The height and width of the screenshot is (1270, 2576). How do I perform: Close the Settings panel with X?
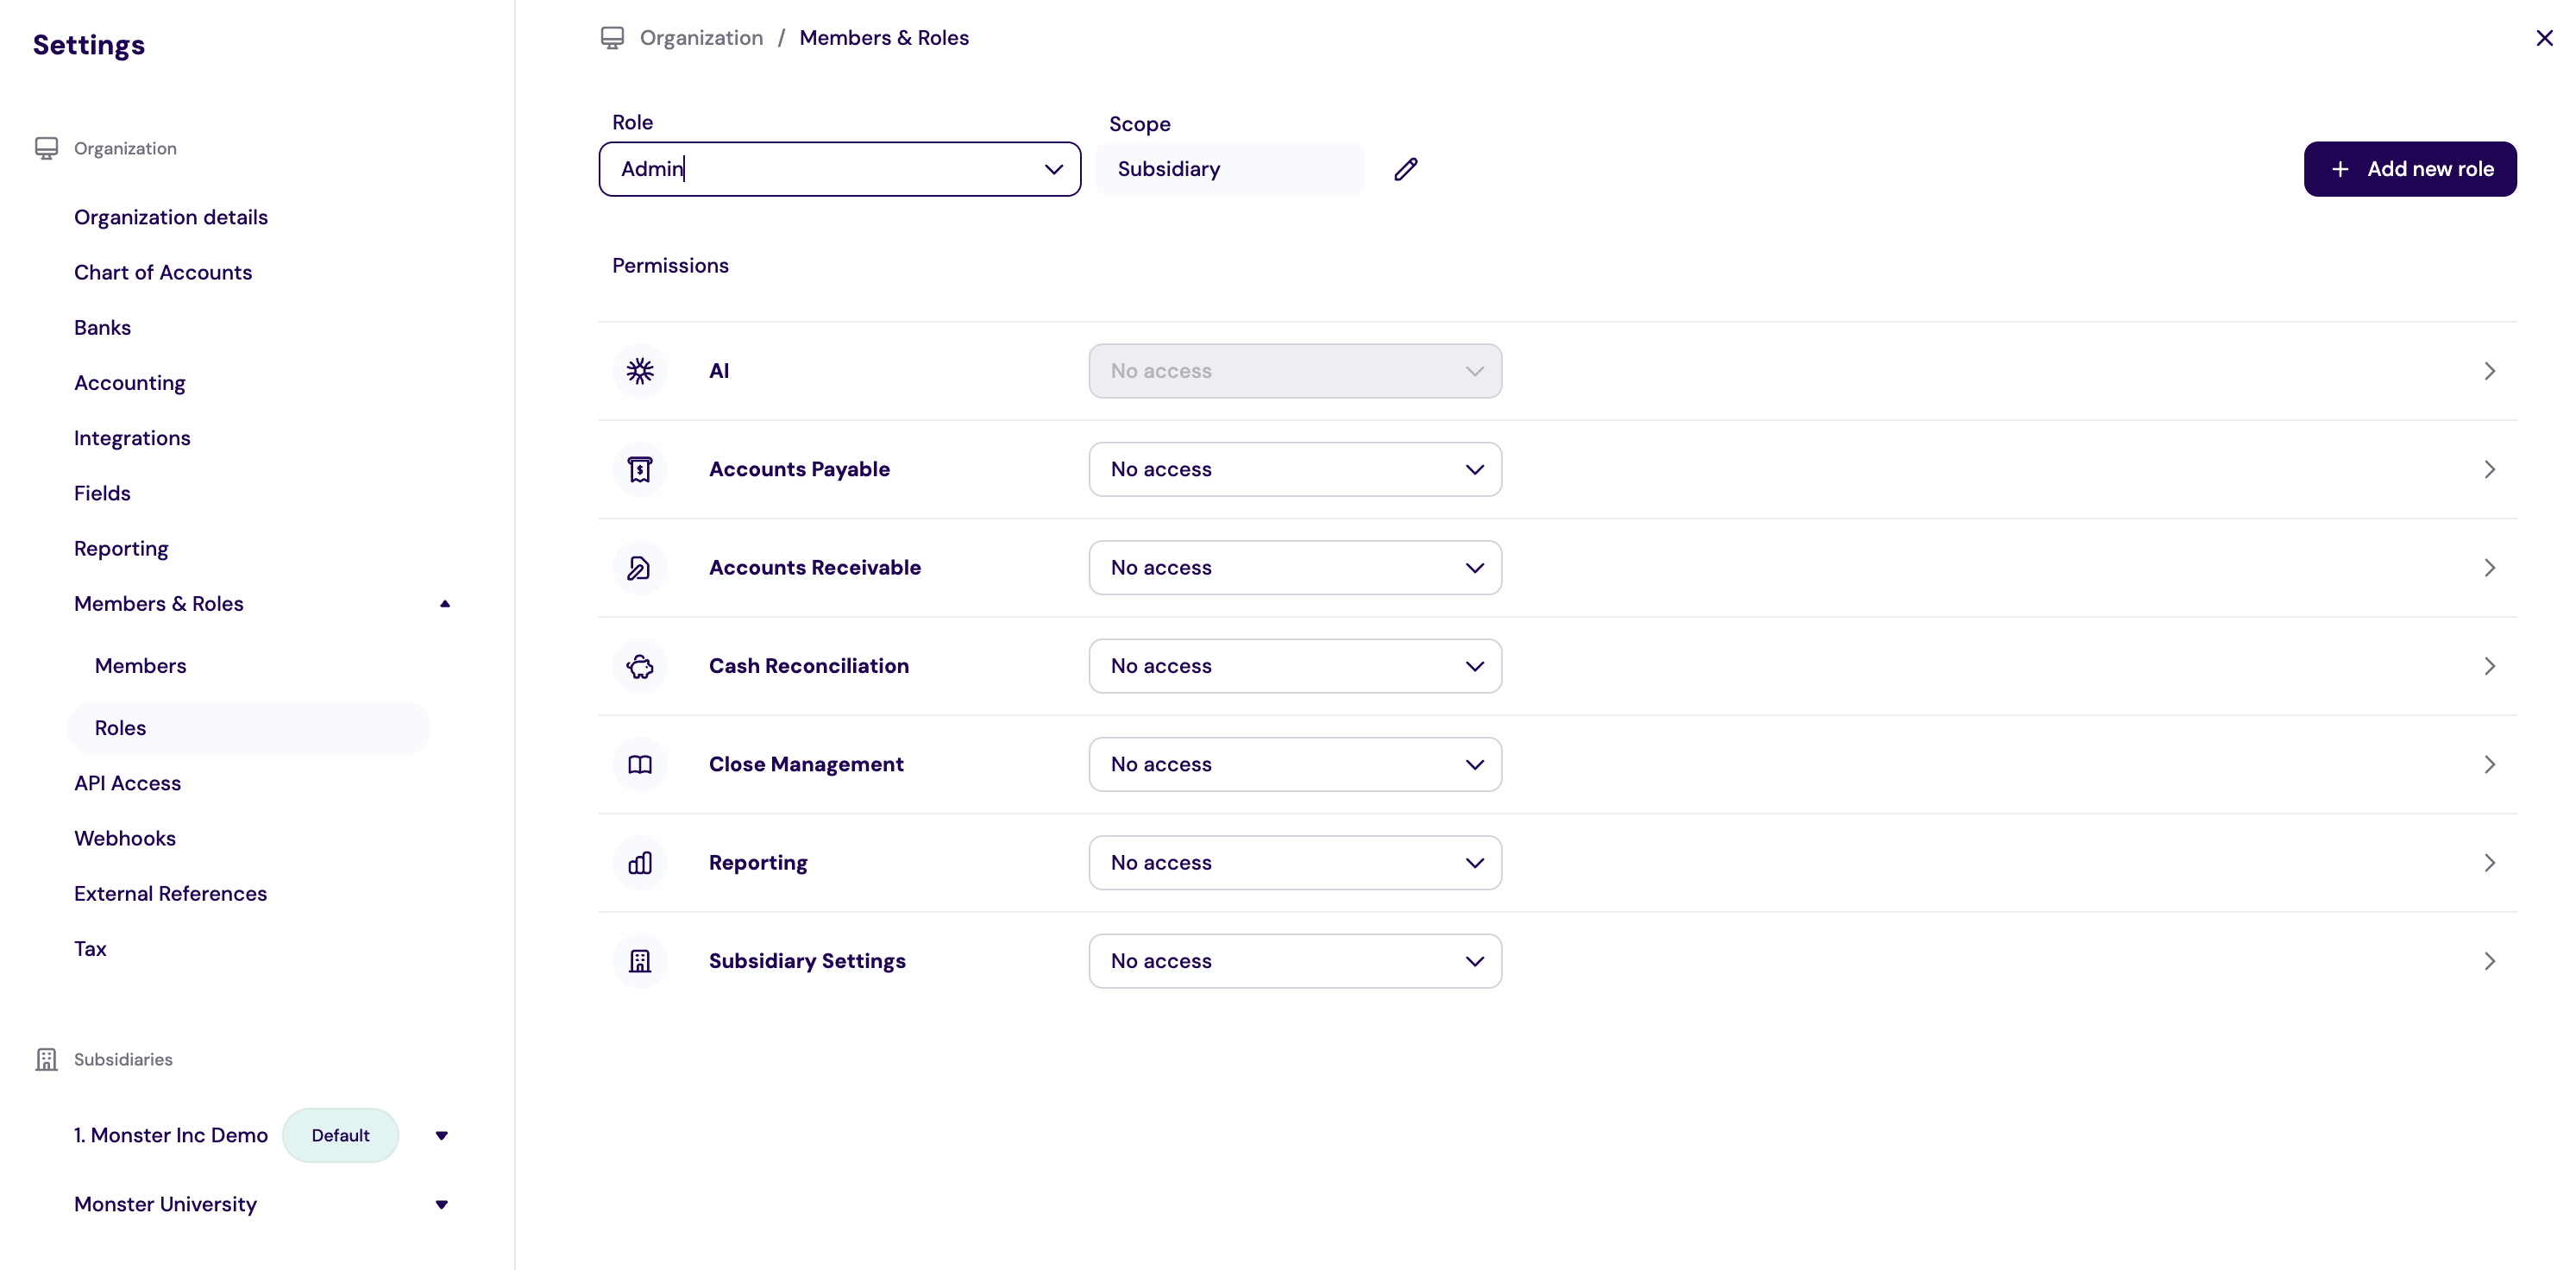(x=2543, y=38)
